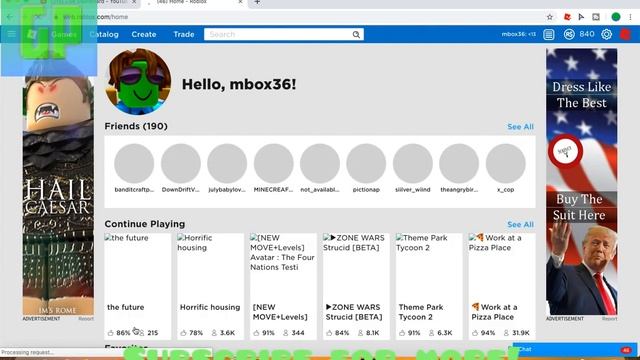Open friend siilver_wiind avatar
The height and width of the screenshot is (360, 640).
pyautogui.click(x=413, y=163)
